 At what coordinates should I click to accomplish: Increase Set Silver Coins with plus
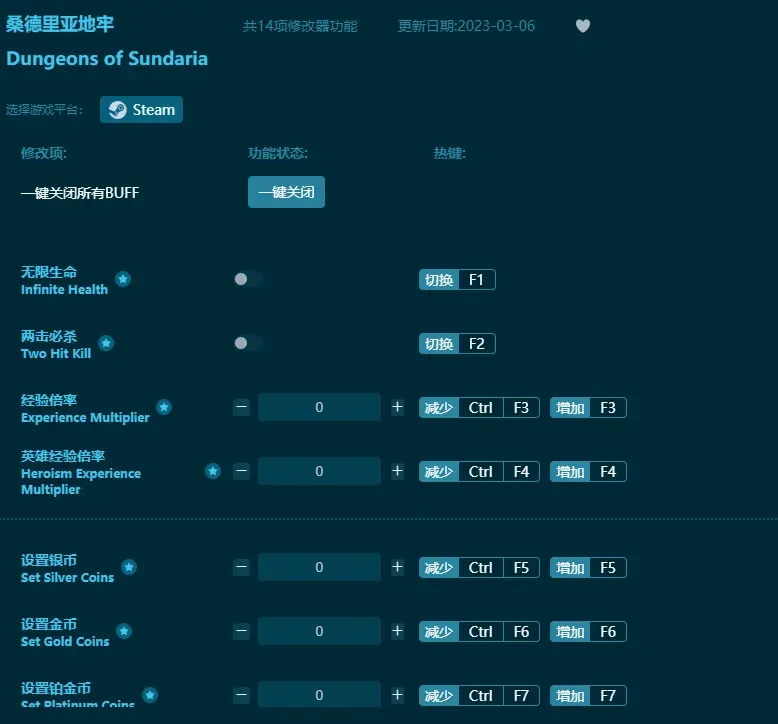[397, 567]
